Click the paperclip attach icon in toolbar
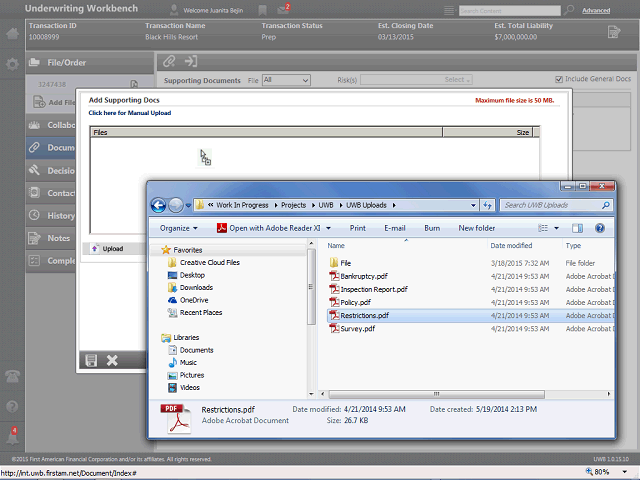 point(169,62)
